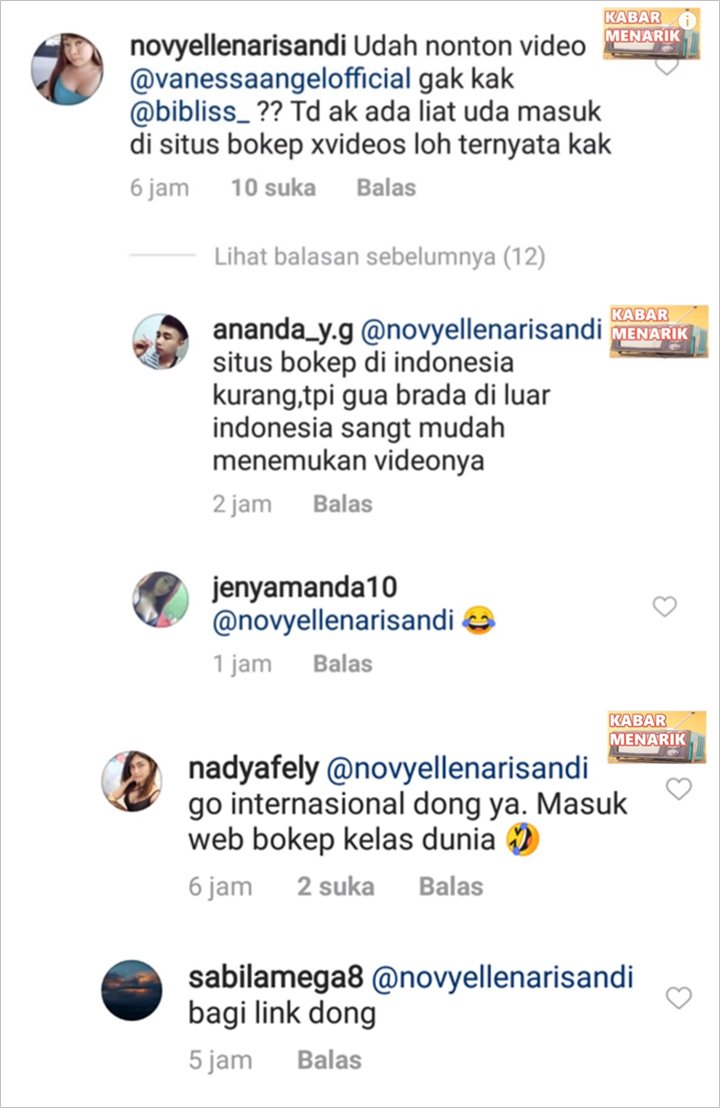Click Balas under ananda_y.g's comment

[x=343, y=504]
